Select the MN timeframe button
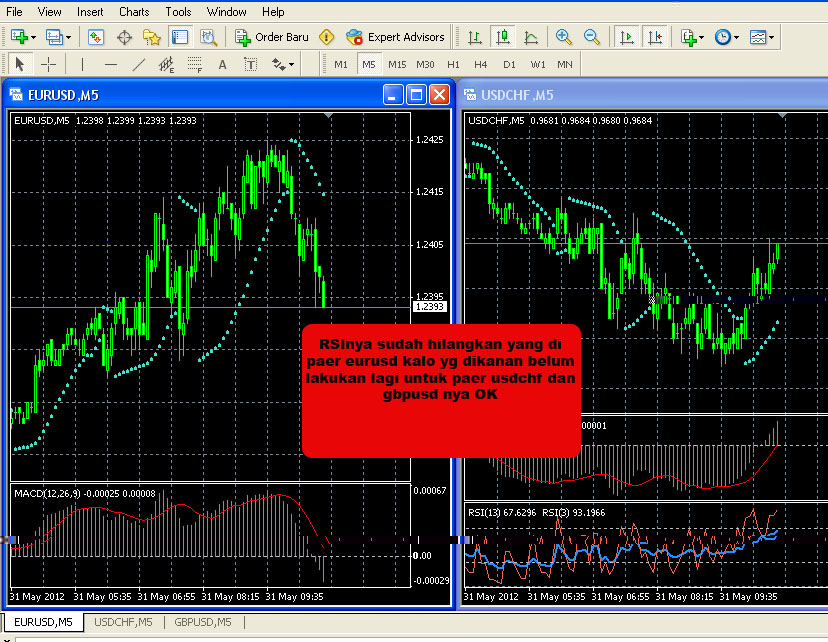 (564, 64)
